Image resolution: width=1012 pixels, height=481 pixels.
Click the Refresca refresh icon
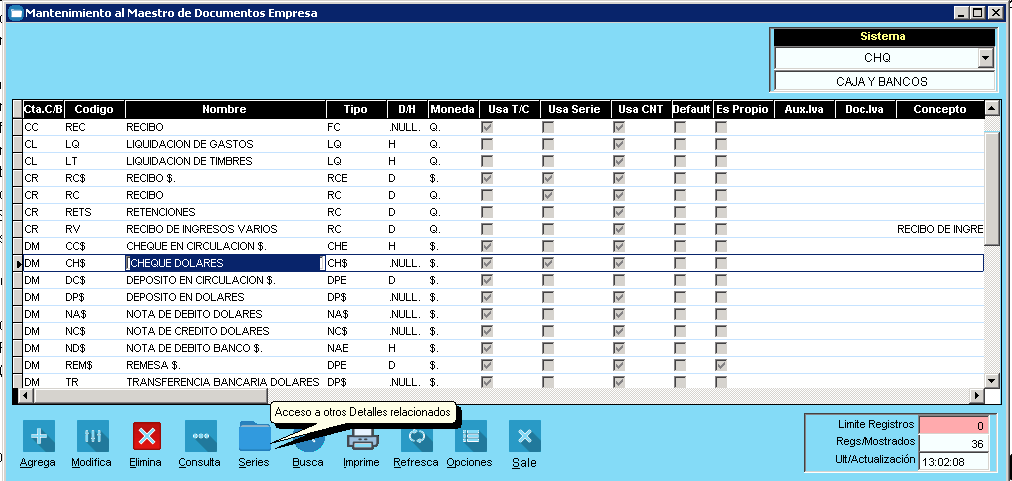point(416,437)
